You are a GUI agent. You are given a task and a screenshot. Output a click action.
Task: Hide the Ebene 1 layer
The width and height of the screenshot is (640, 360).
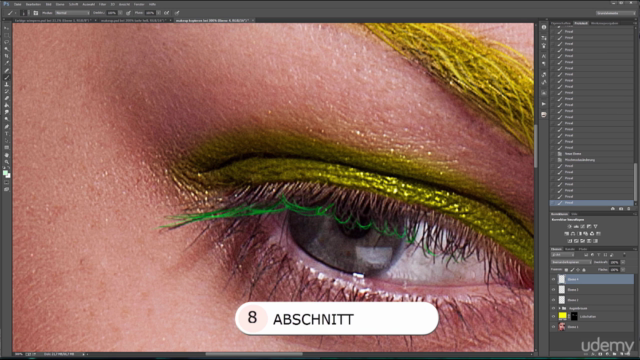pos(553,327)
